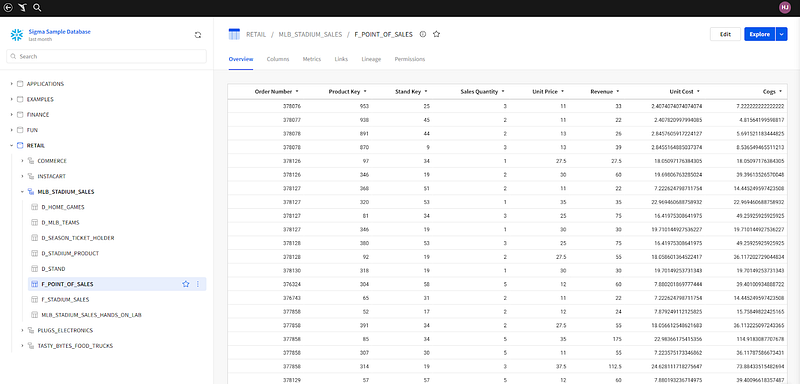Click the APPLICATIONS database icon
The height and width of the screenshot is (384, 800).
pyautogui.click(x=20, y=84)
